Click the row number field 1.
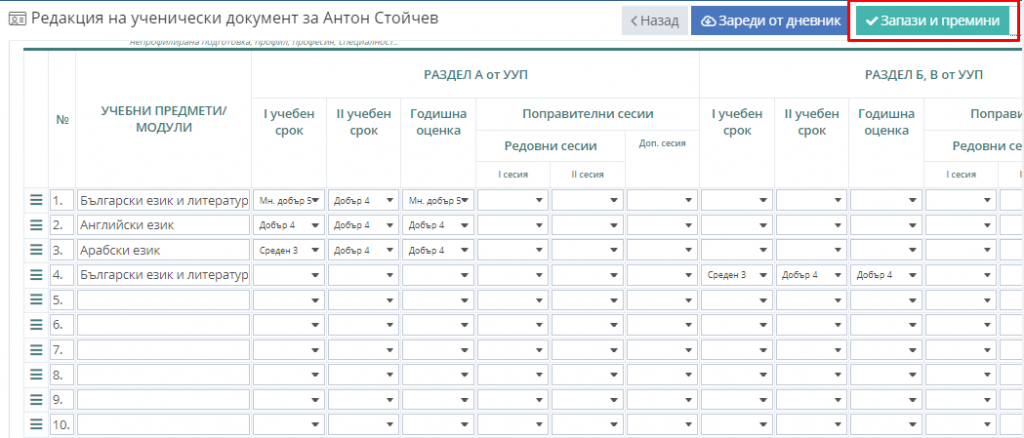Screen dimensions: 1024x438 pos(62,200)
